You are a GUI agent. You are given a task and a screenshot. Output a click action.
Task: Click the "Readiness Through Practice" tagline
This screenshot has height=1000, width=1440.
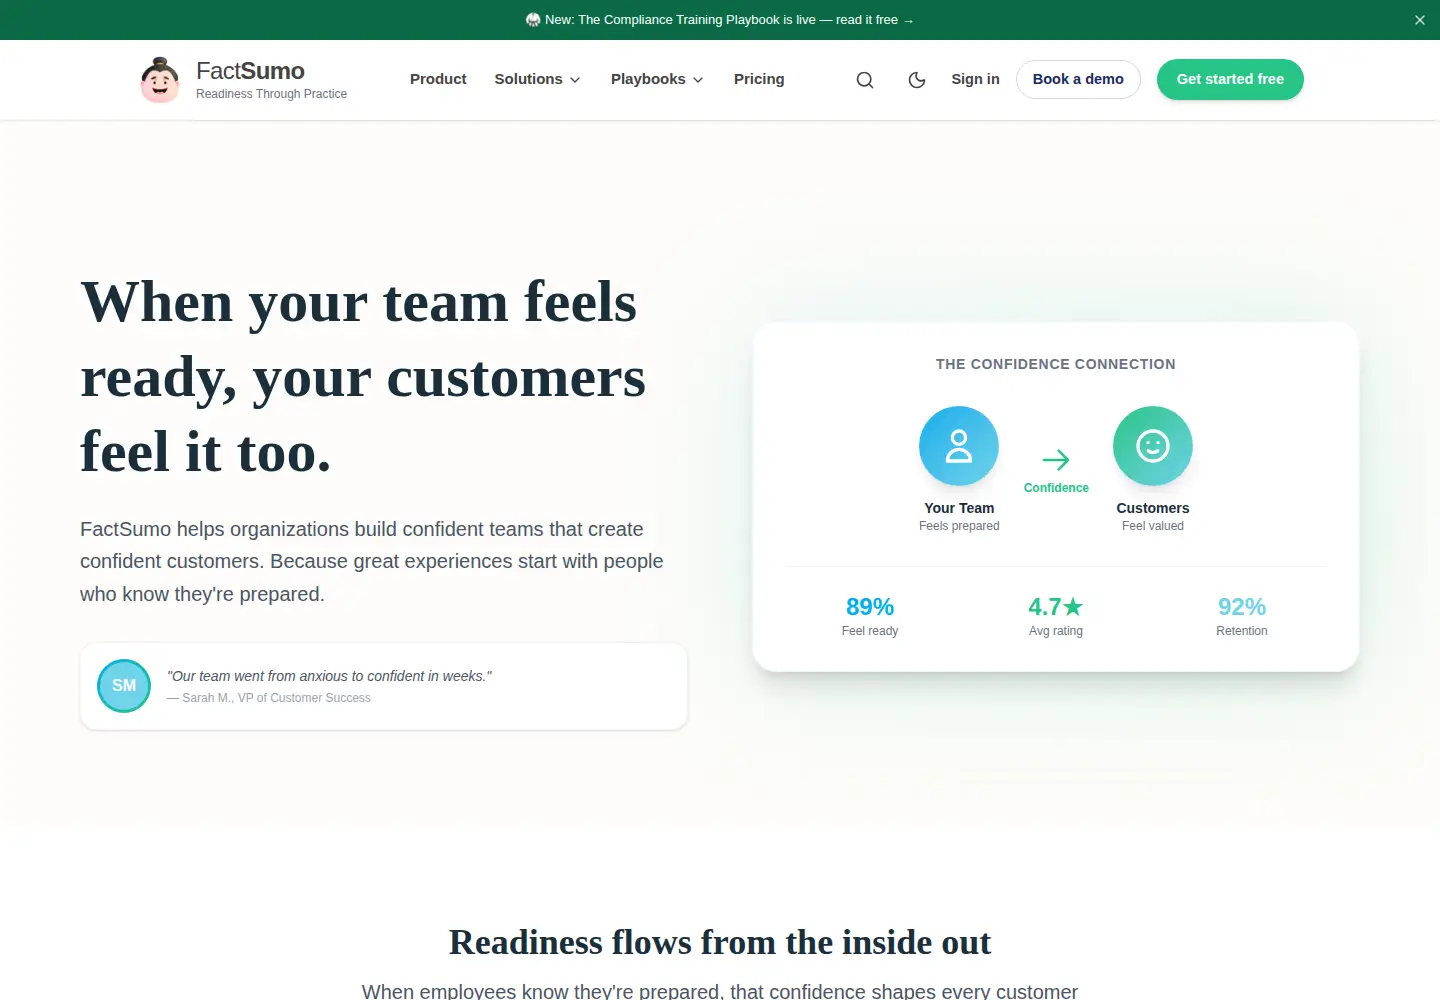point(271,94)
